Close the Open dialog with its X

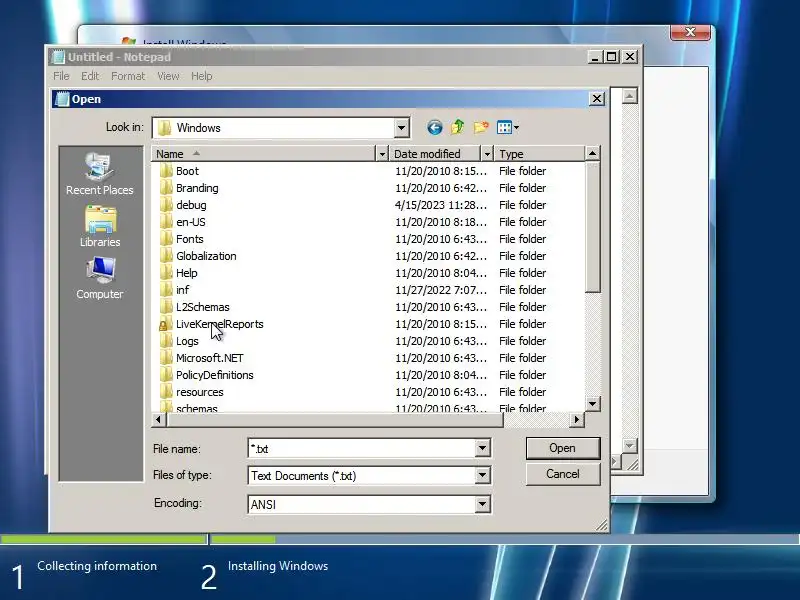pyautogui.click(x=597, y=98)
